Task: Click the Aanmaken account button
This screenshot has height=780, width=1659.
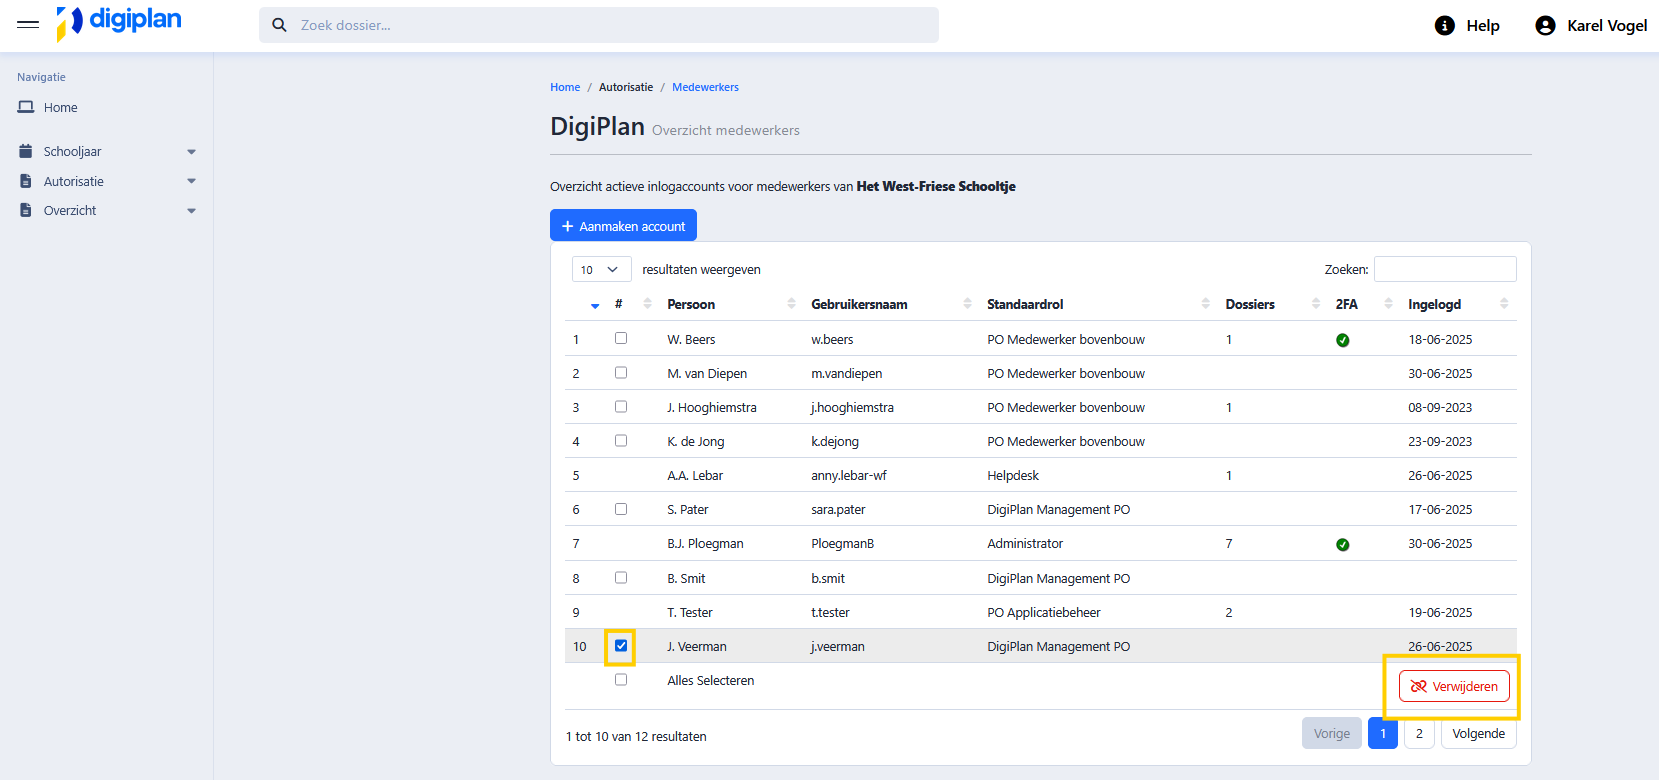Action: click(623, 225)
